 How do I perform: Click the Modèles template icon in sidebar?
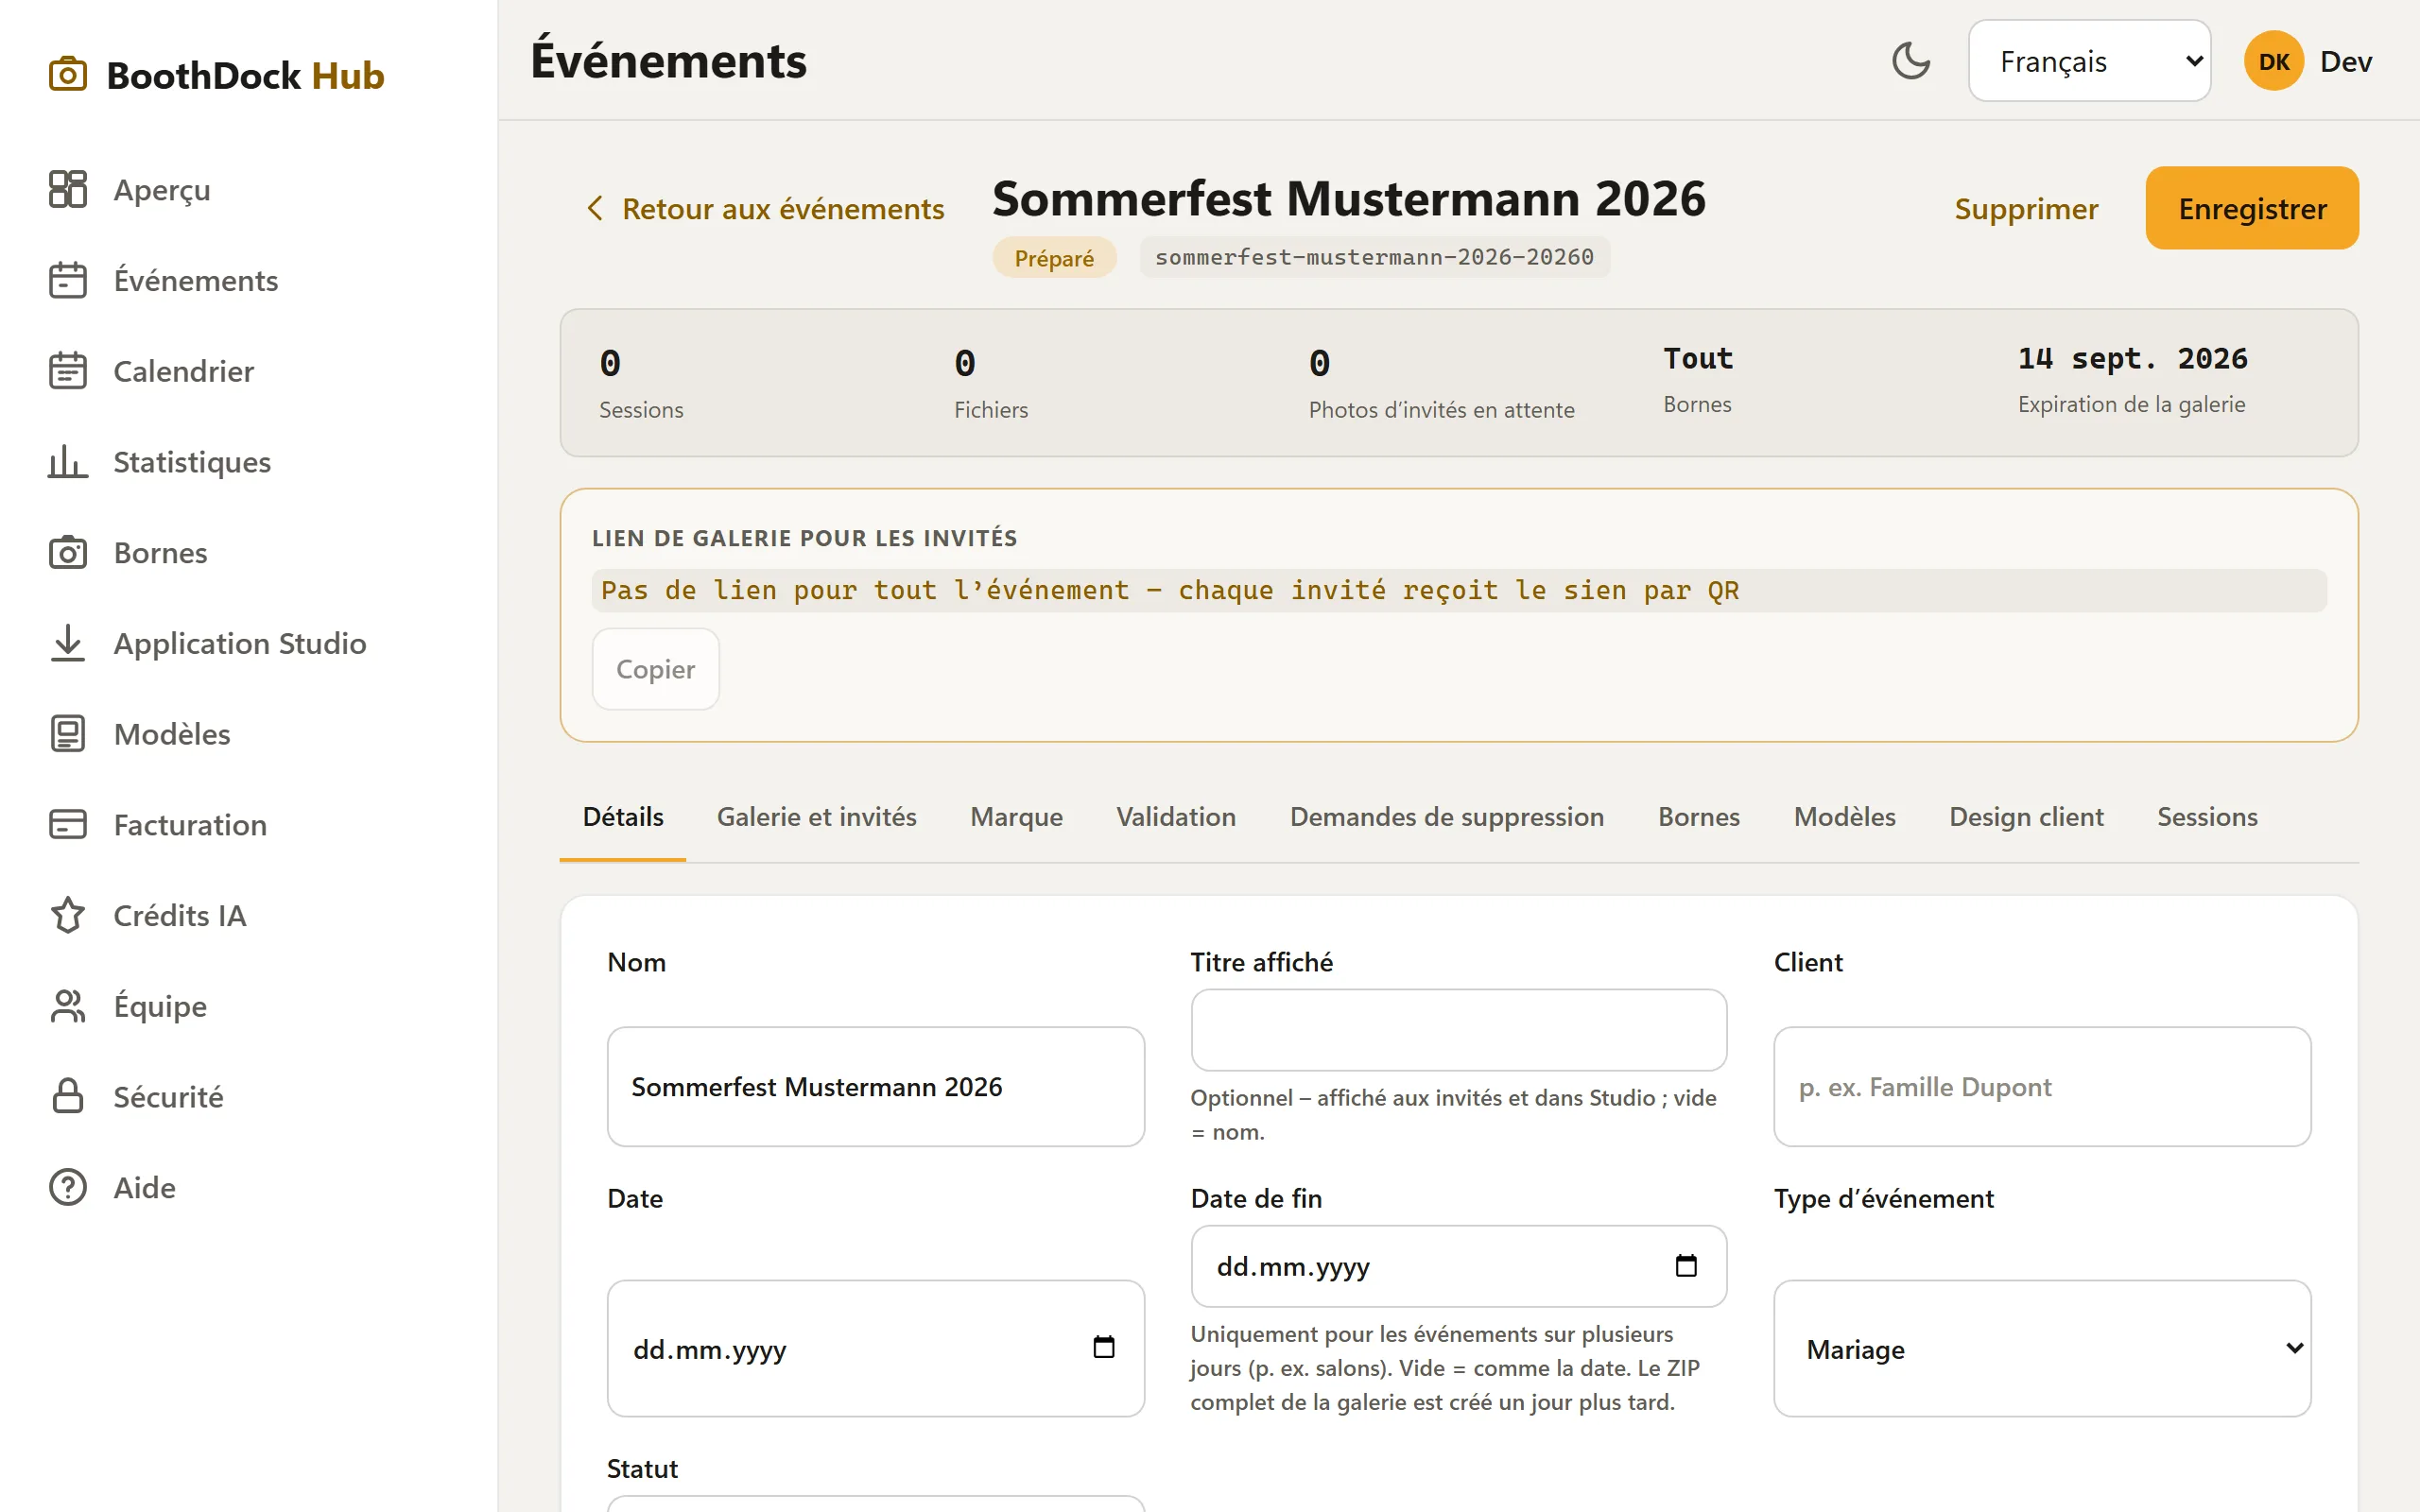[68, 734]
